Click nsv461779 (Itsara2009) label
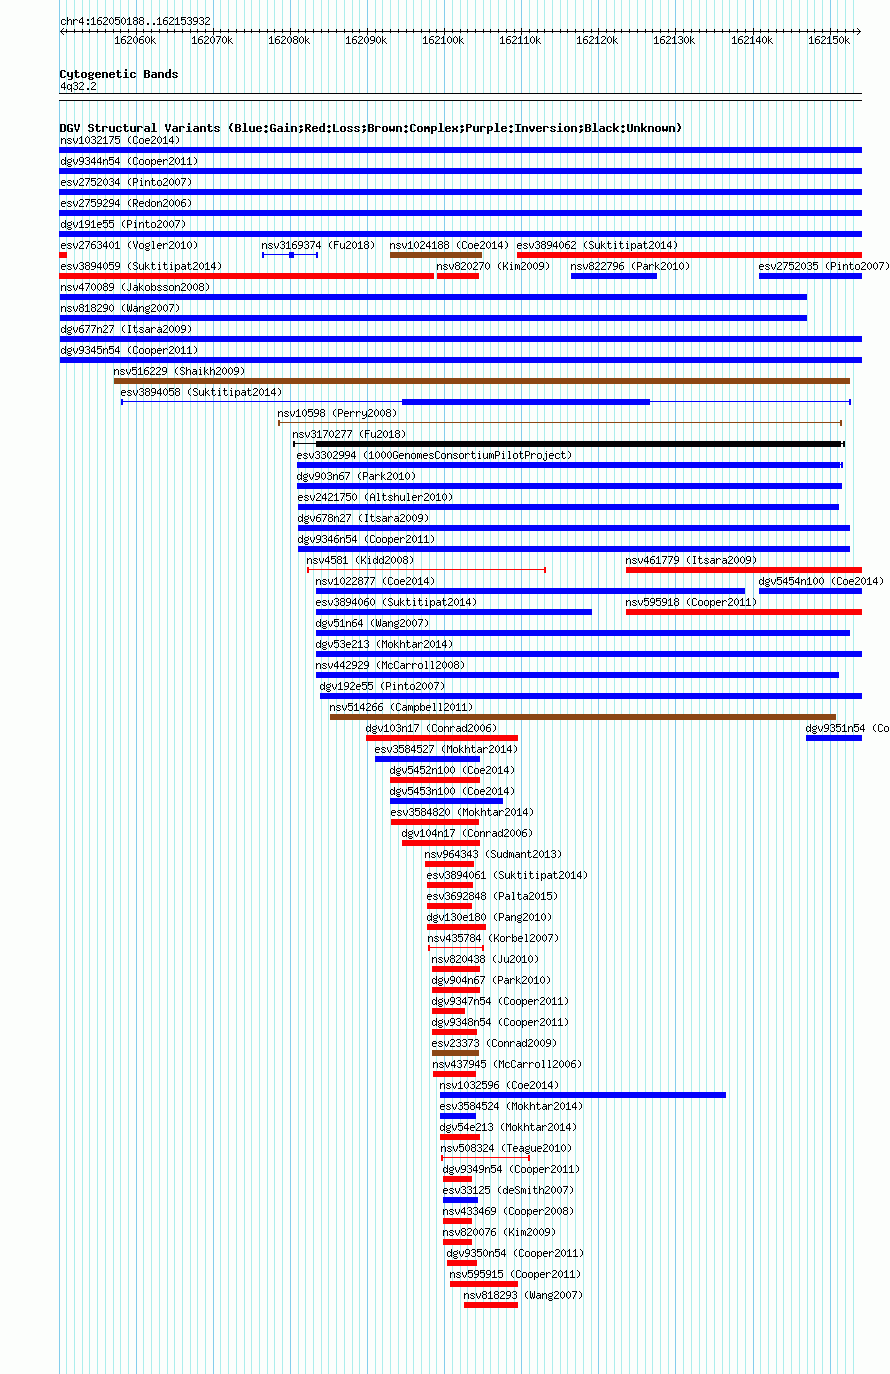 (x=691, y=560)
